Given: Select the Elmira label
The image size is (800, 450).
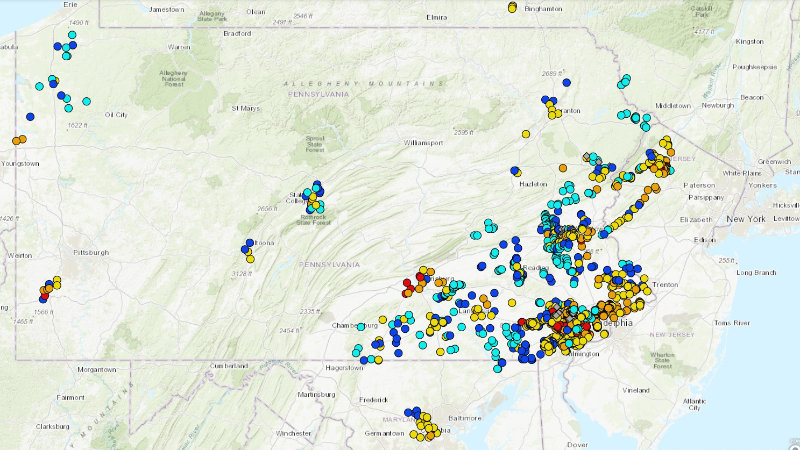Looking at the screenshot, I should (x=437, y=17).
